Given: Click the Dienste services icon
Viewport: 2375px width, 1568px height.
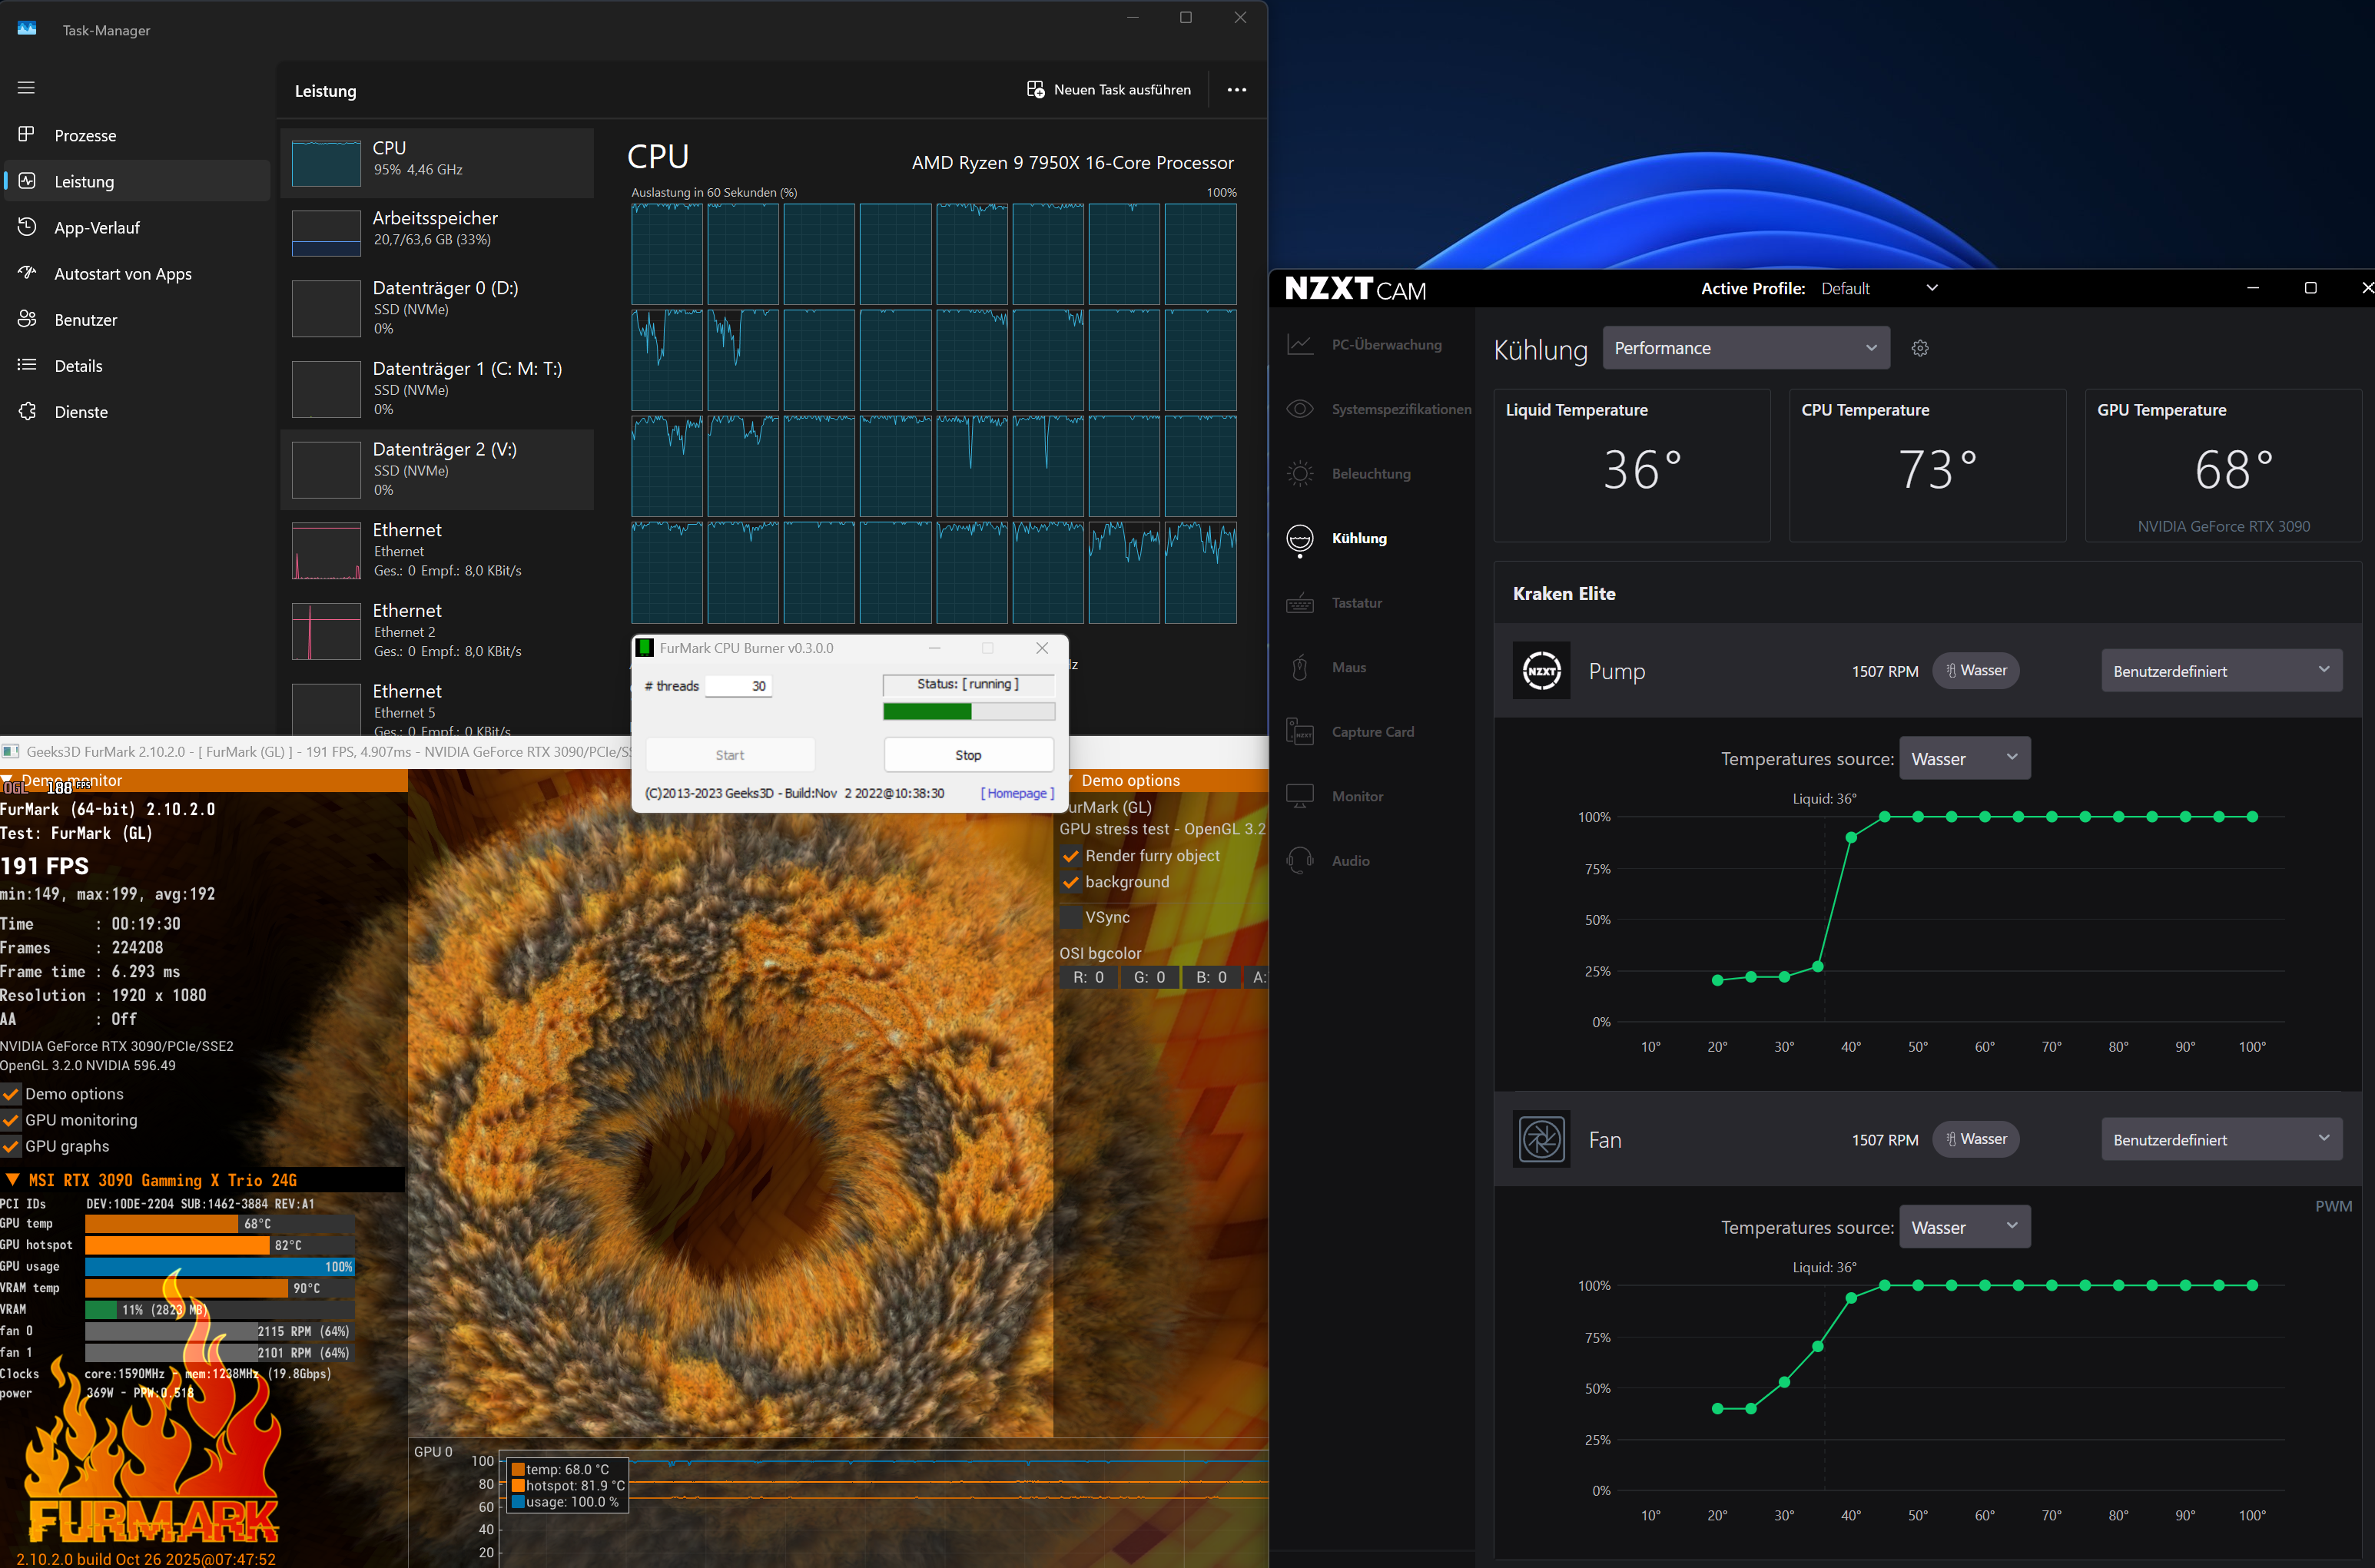Looking at the screenshot, I should coord(27,411).
